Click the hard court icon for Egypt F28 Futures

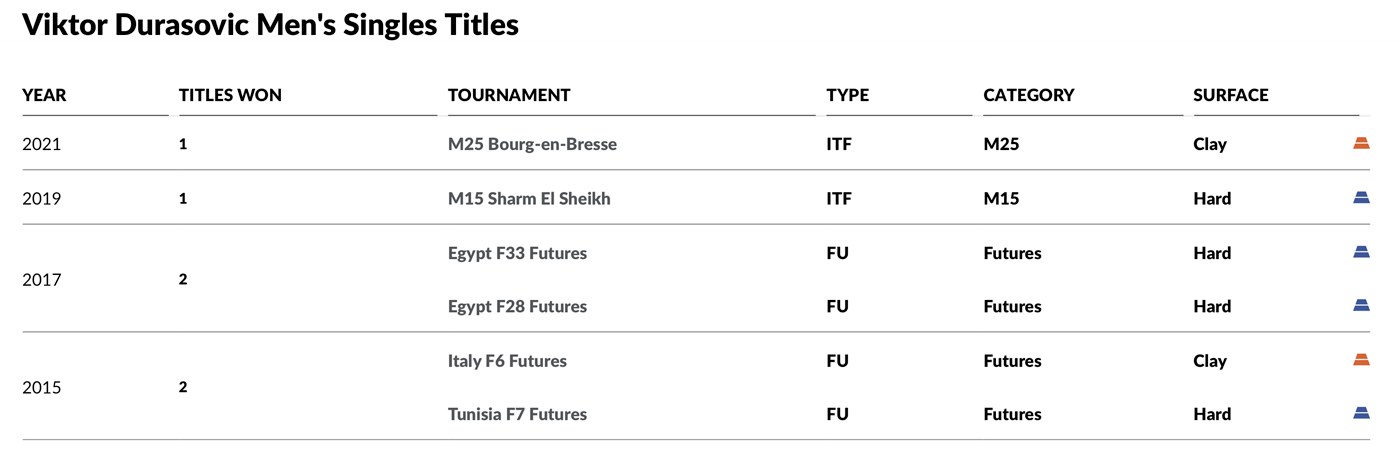1361,305
